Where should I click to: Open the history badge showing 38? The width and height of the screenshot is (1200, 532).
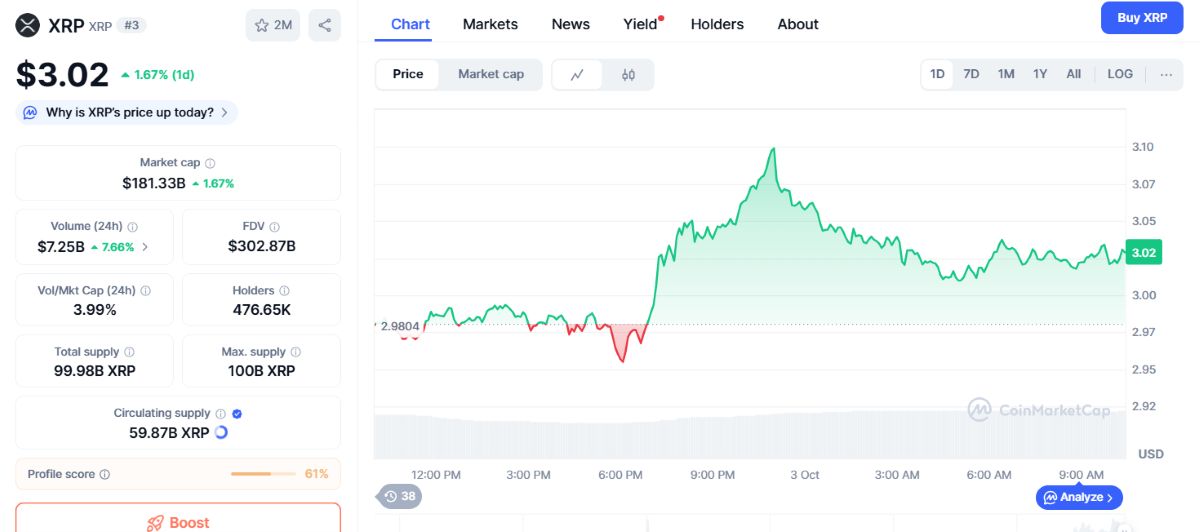(399, 496)
